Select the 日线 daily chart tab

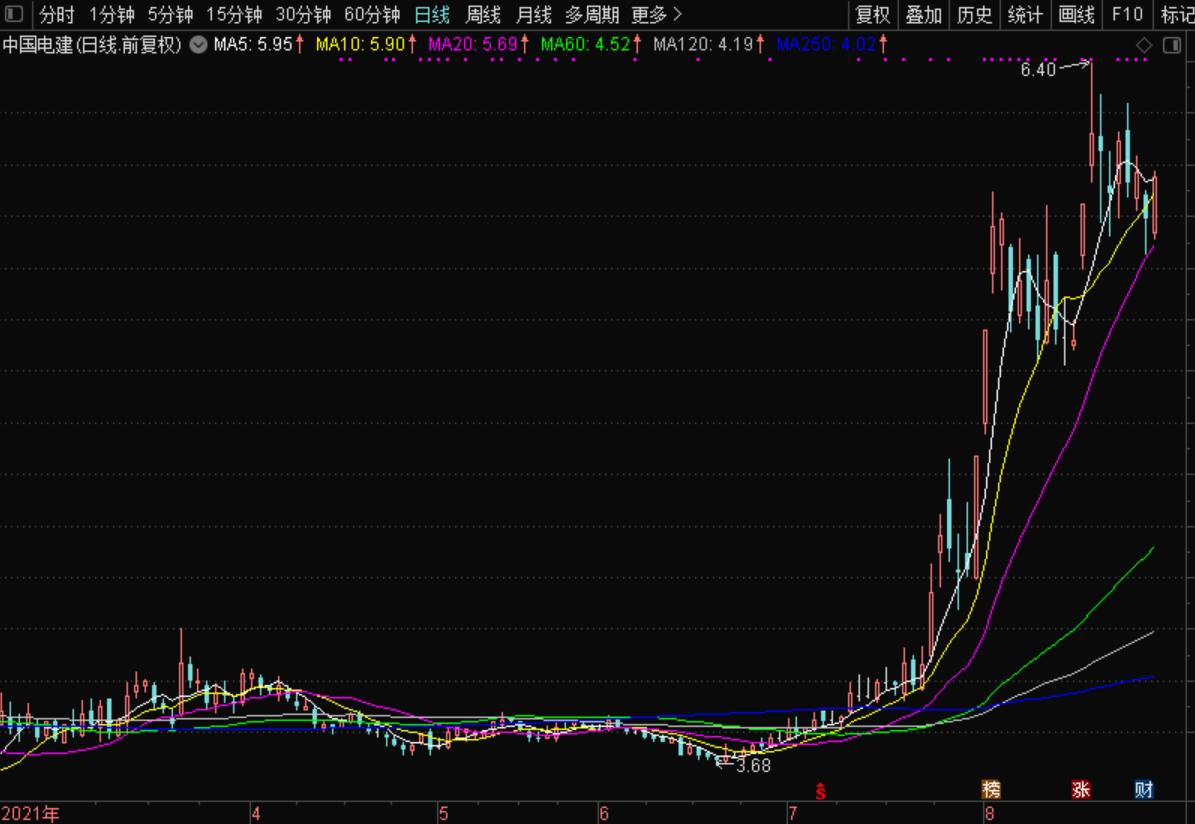coord(433,14)
